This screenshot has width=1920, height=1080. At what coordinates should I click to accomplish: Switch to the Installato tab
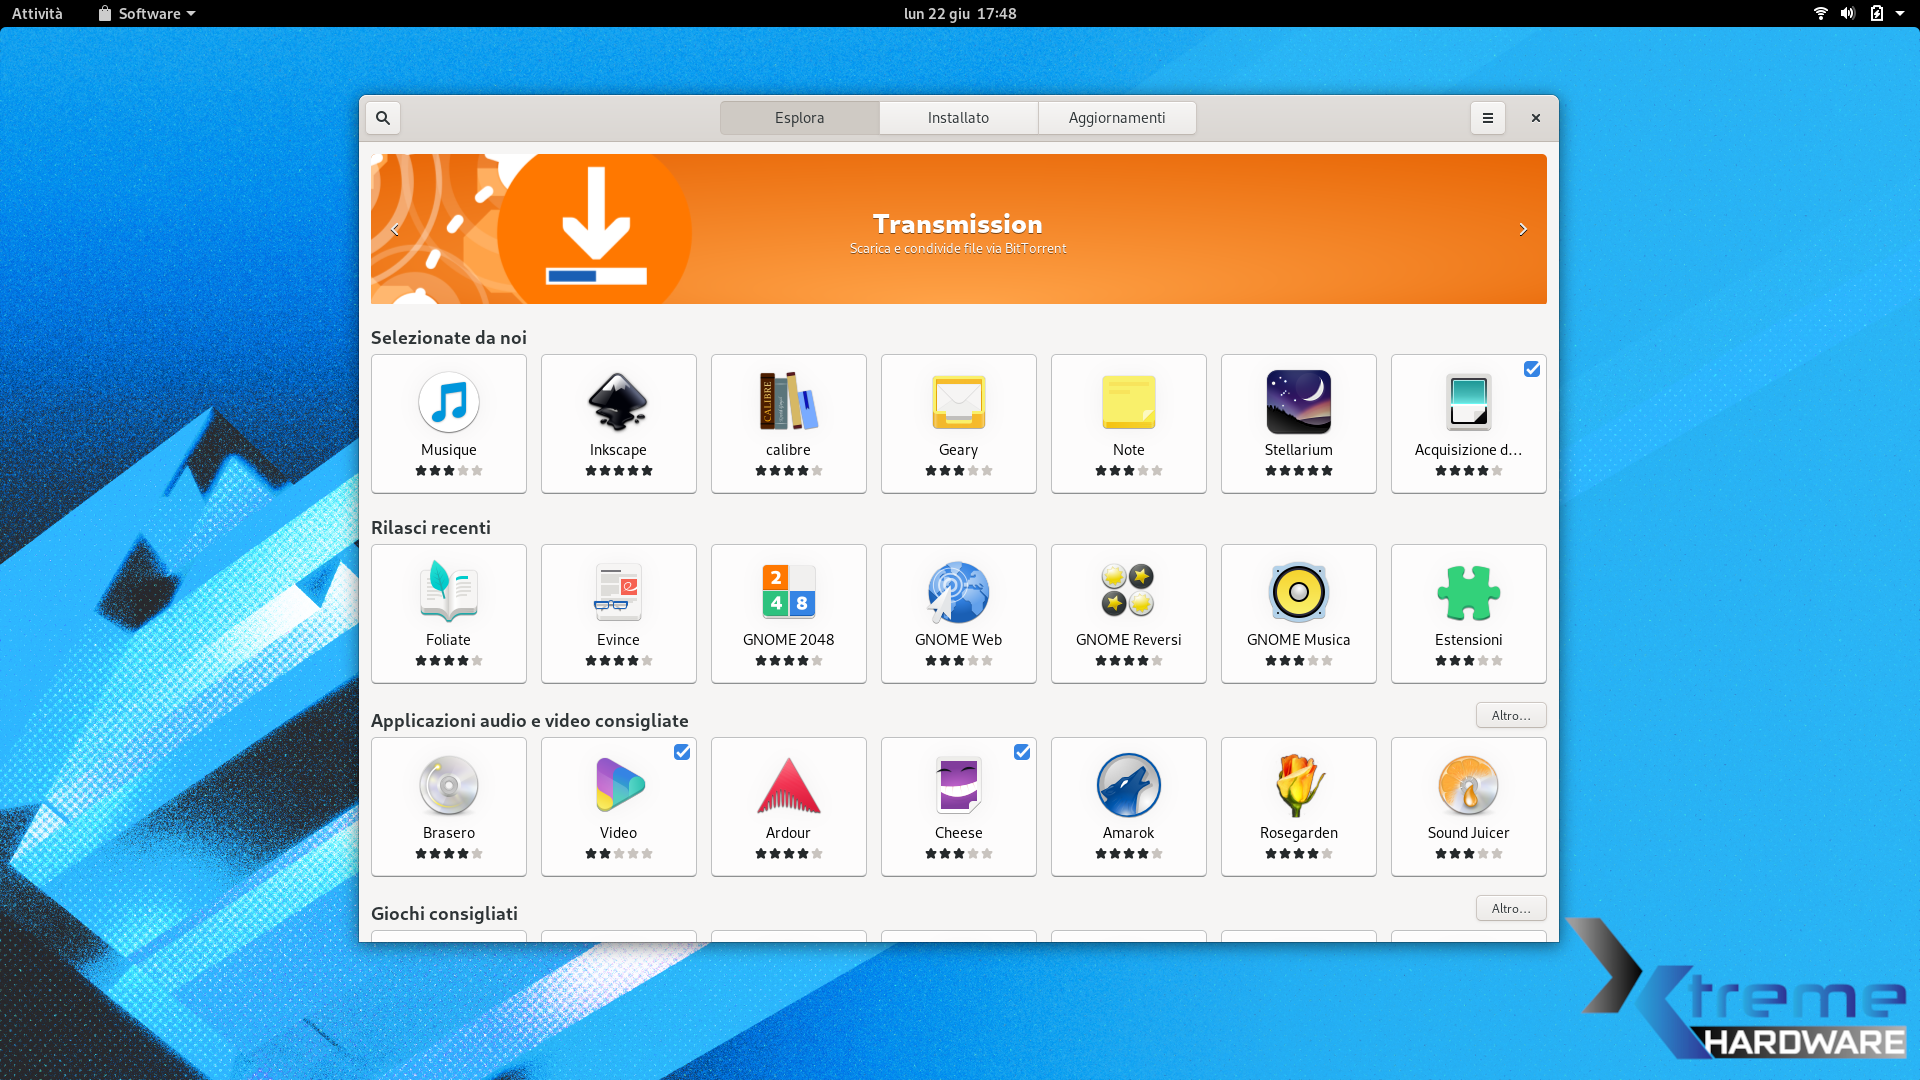tap(958, 118)
